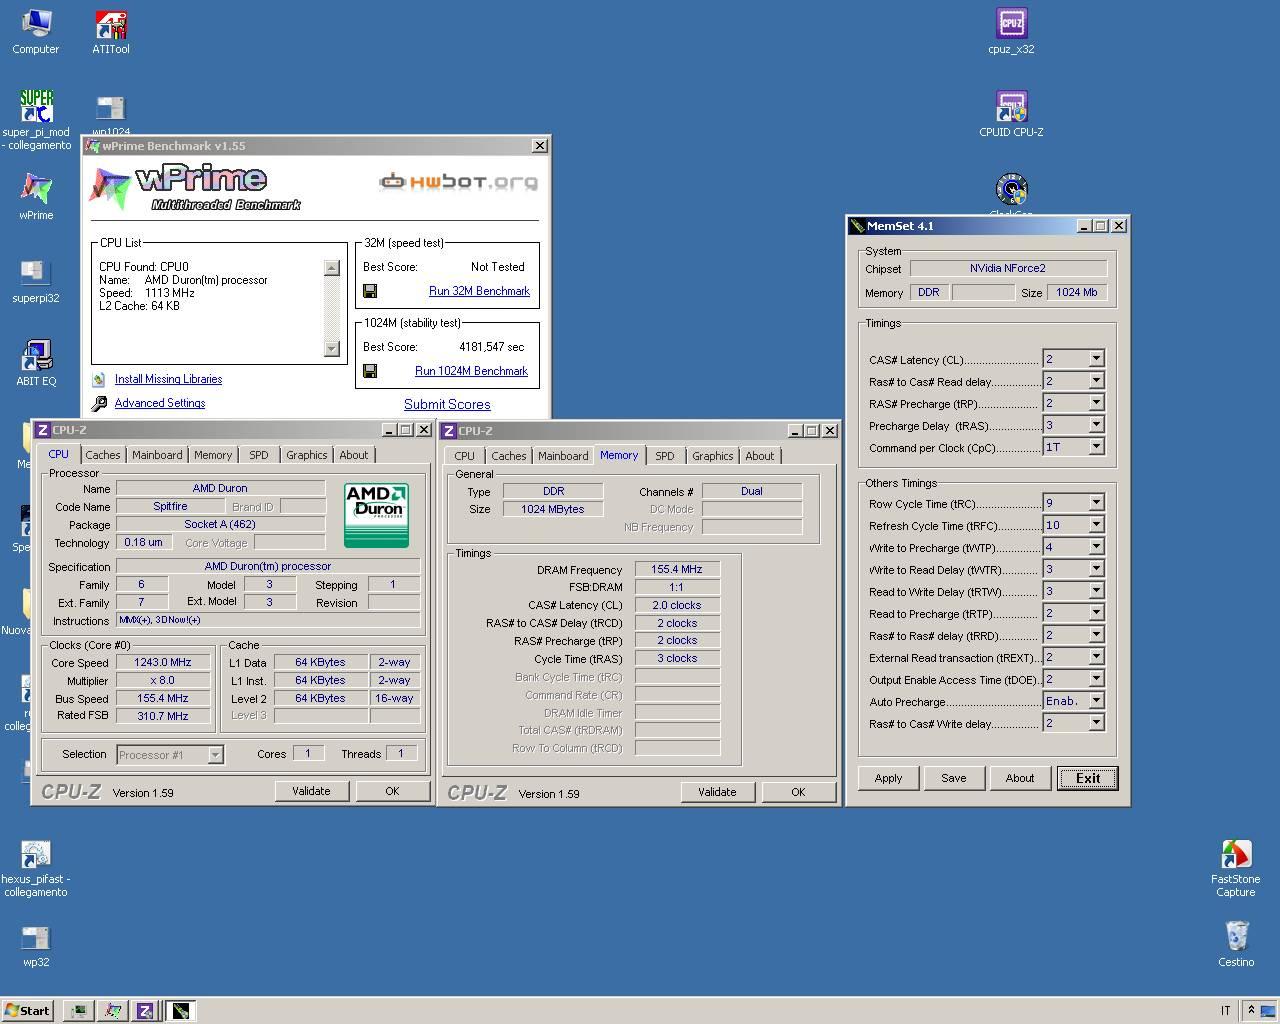Switch to Mainboard tab in left CPU-Z
The height and width of the screenshot is (1024, 1280).
[157, 455]
